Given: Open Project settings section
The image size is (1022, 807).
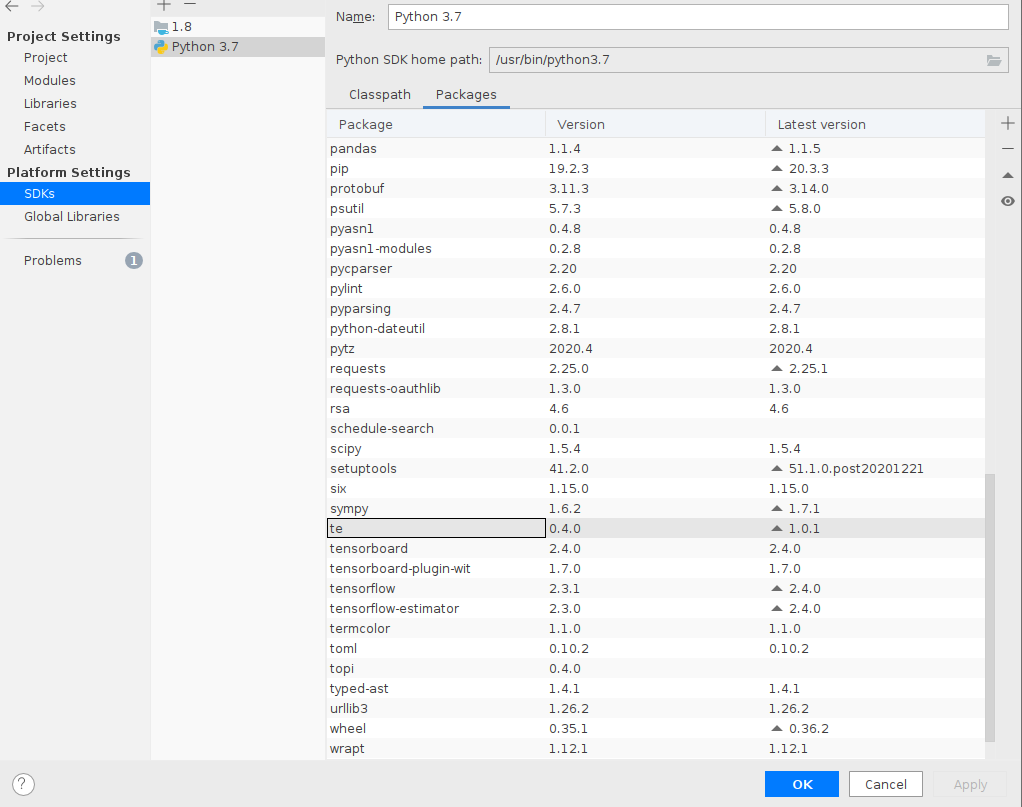Looking at the screenshot, I should [x=46, y=57].
